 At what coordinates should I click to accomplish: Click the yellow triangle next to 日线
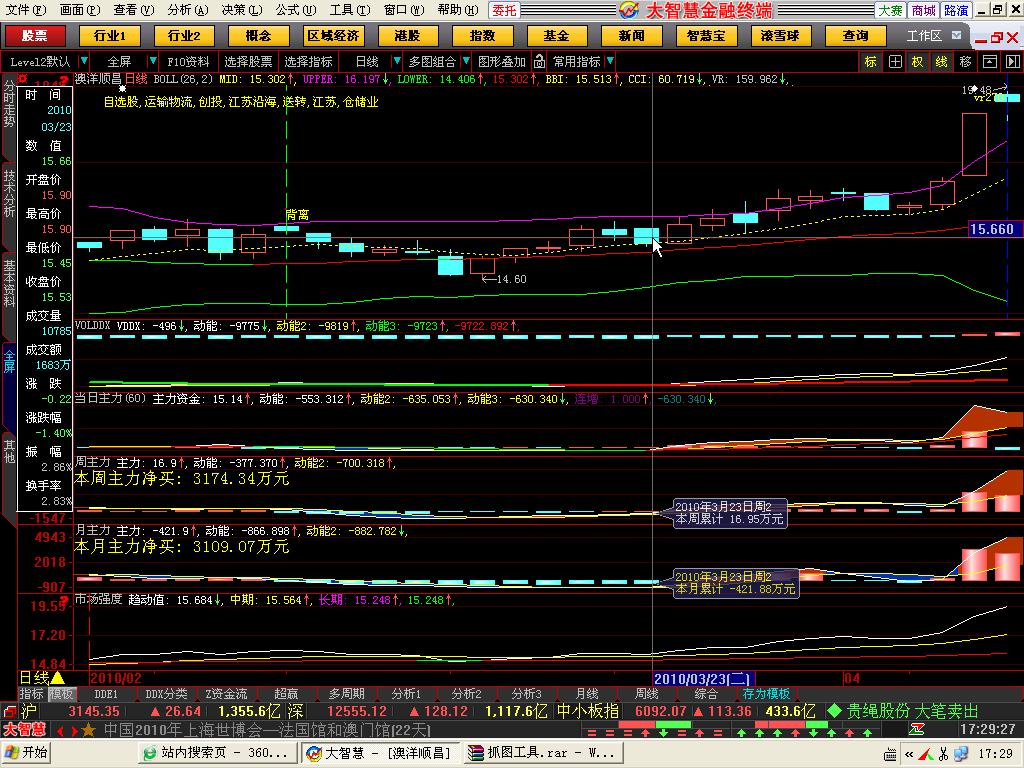pos(58,678)
